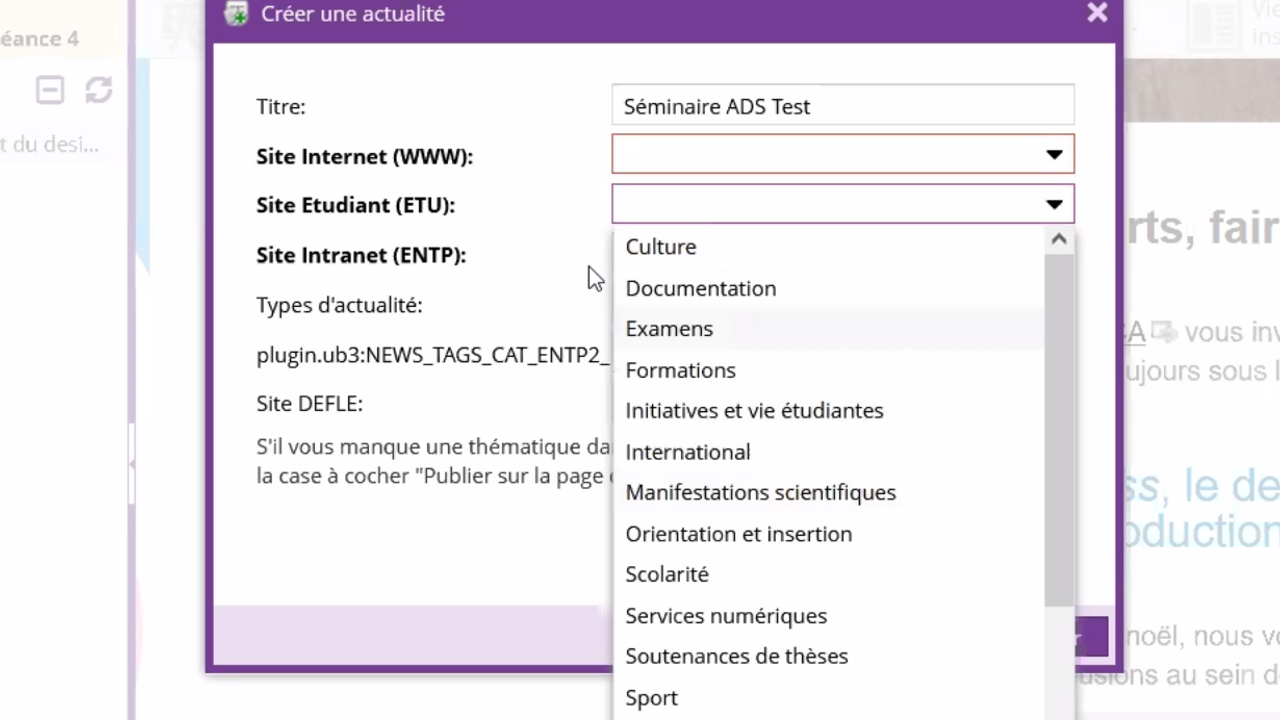Screen dimensions: 1280x720
Task: Select Sport from the dropdown list
Action: (651, 698)
